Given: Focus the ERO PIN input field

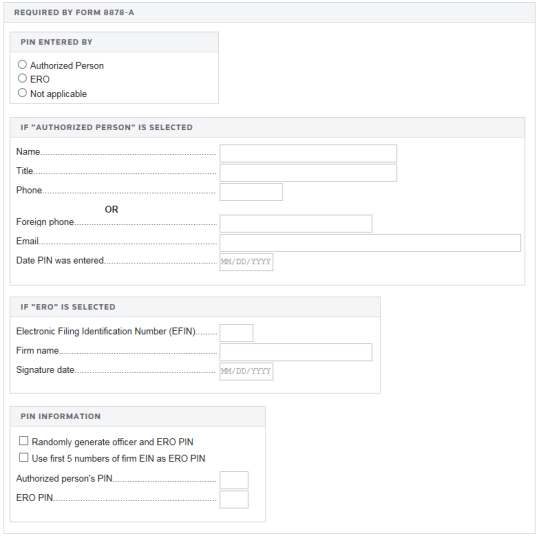Looking at the screenshot, I should [x=234, y=500].
